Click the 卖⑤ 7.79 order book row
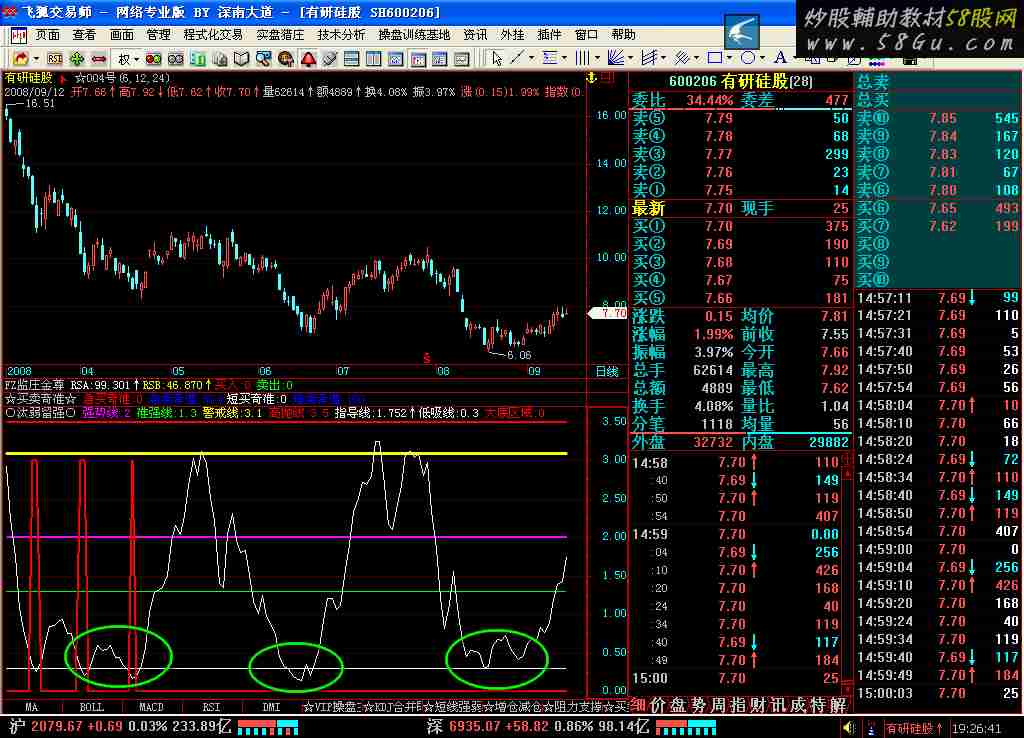This screenshot has height=738, width=1024. pyautogui.click(x=740, y=118)
